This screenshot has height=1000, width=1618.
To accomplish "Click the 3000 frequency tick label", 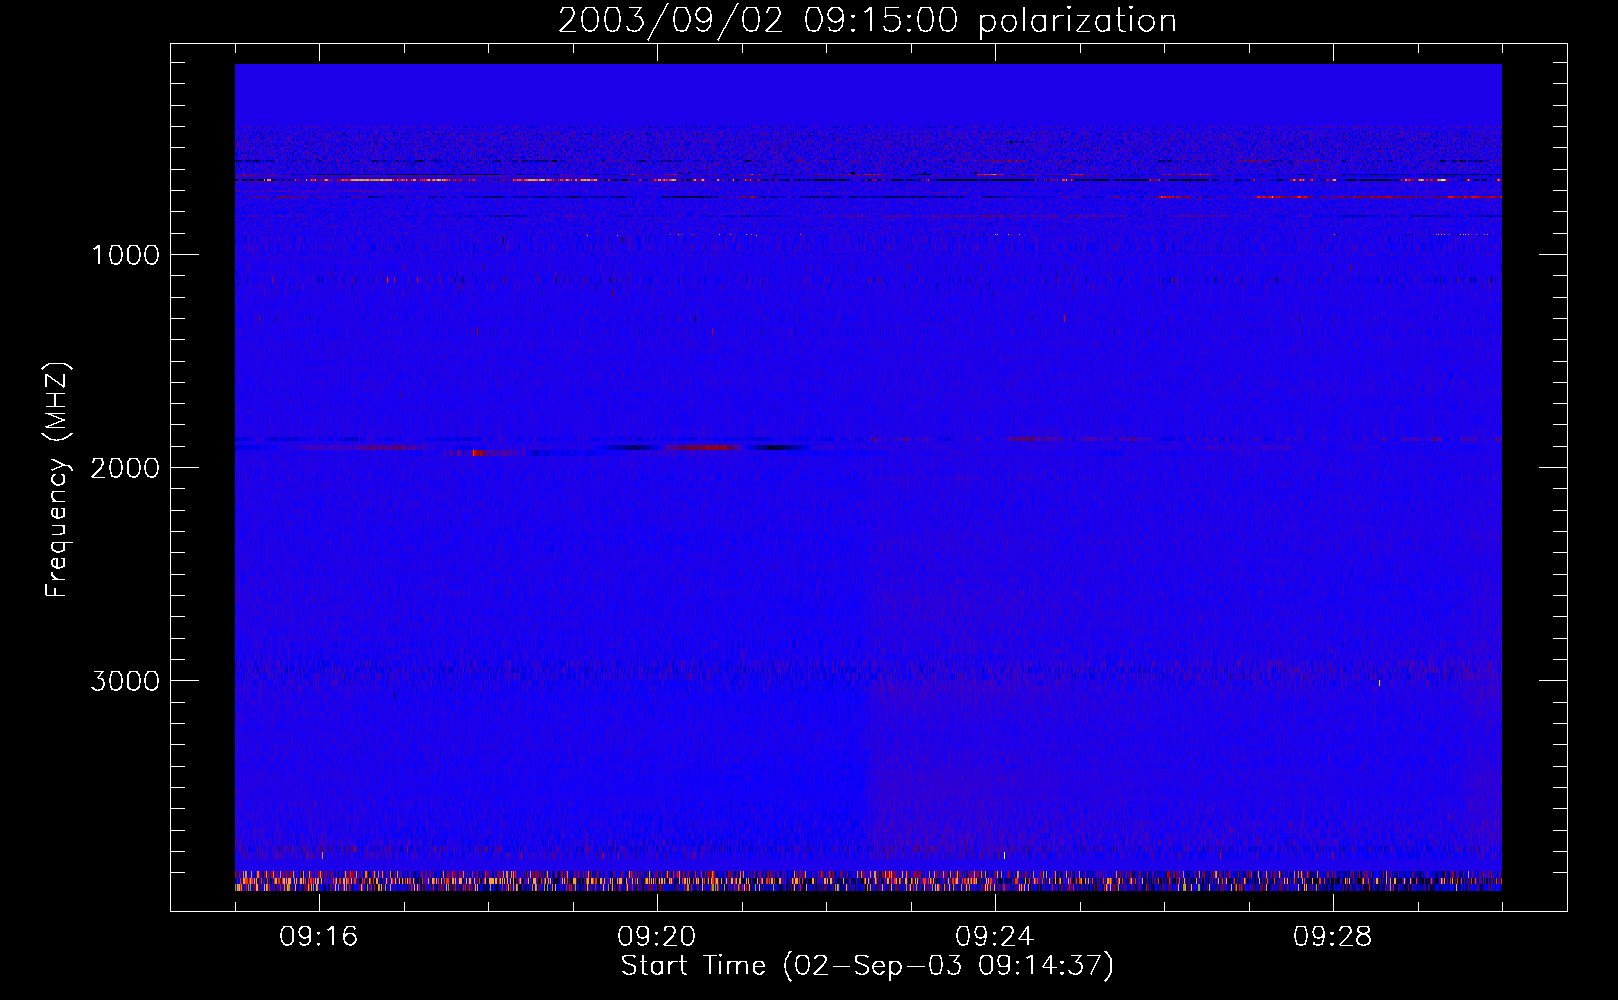I will 125,681.
